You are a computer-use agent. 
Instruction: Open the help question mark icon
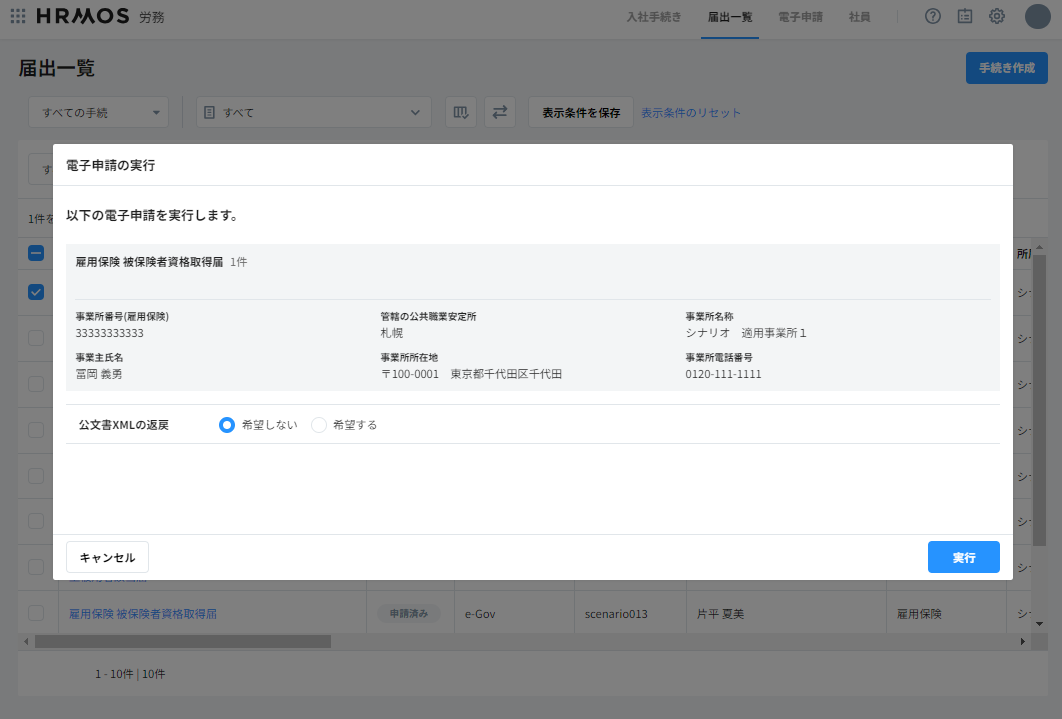[933, 16]
